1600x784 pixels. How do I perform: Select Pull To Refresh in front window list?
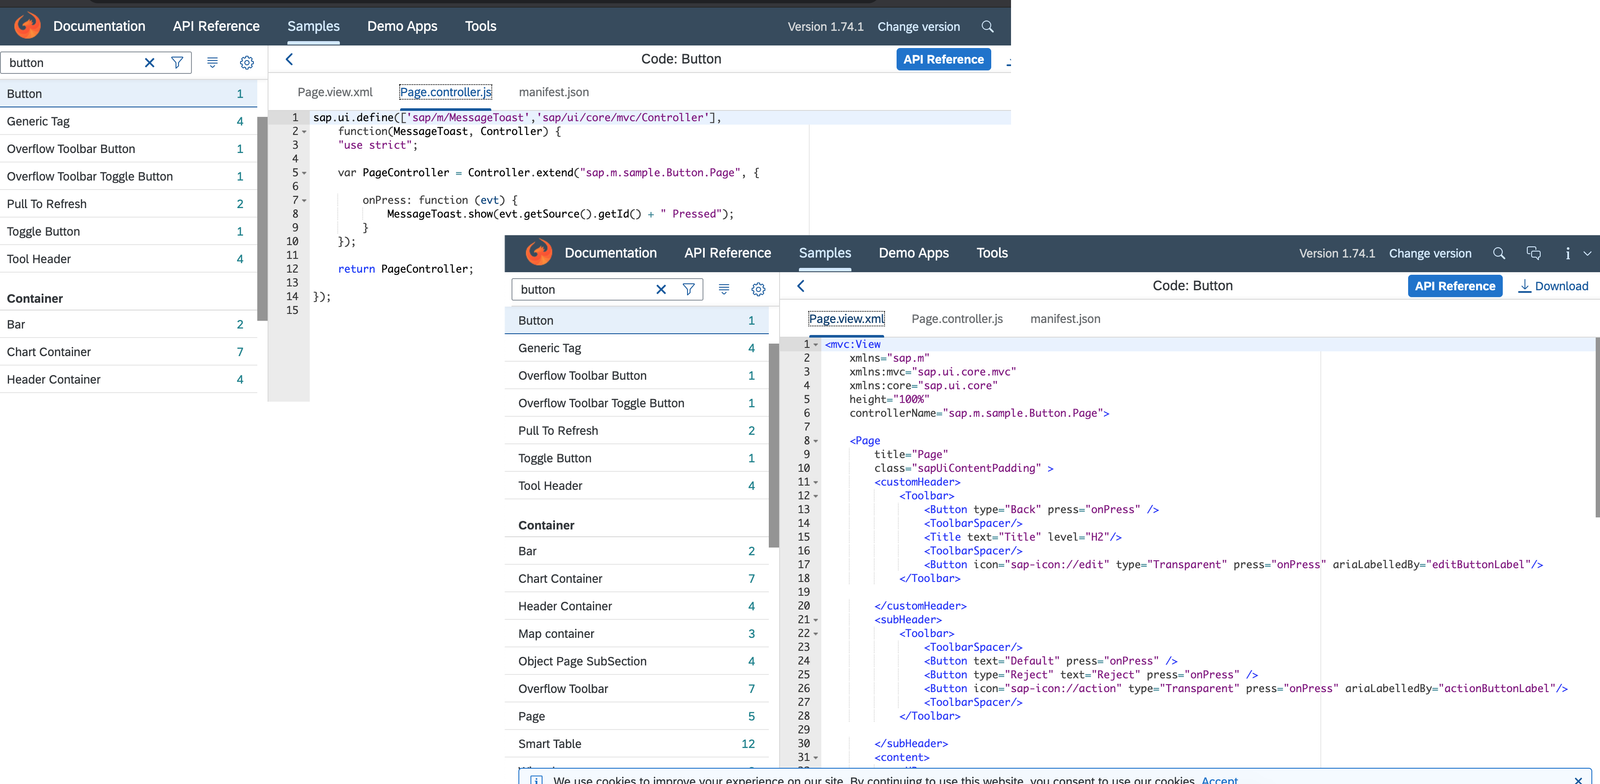(x=636, y=431)
